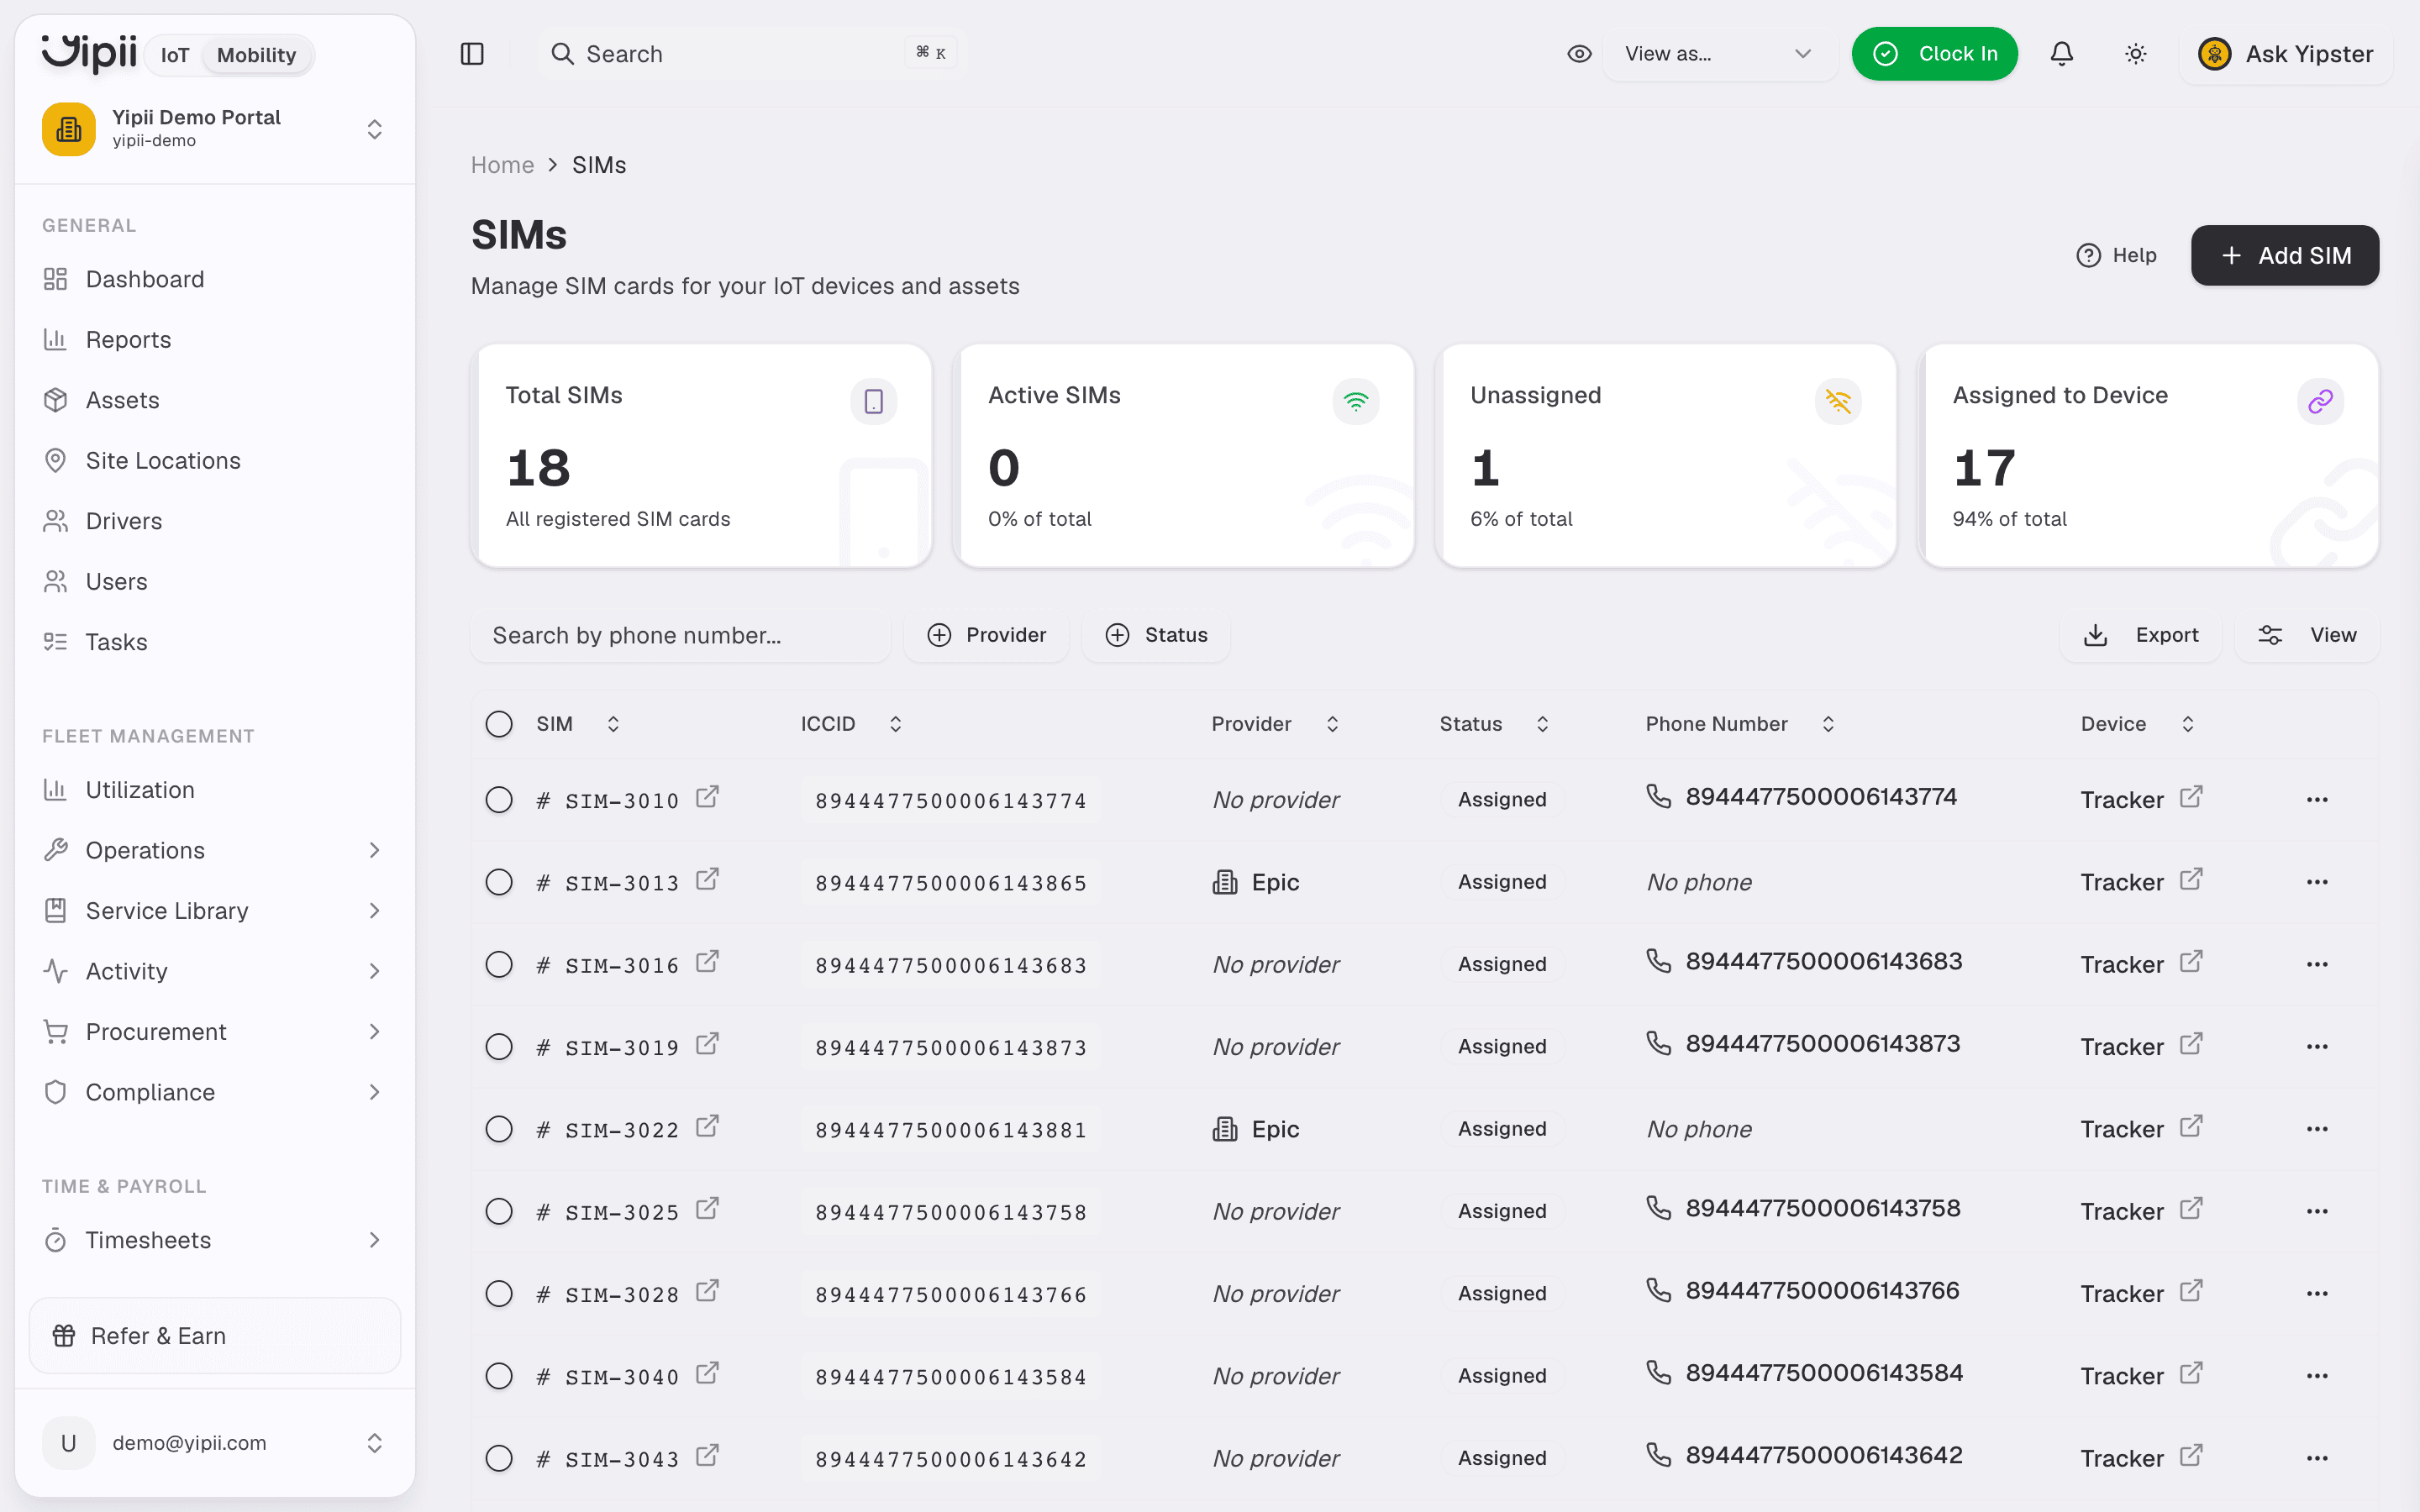2420x1512 pixels.
Task: Expand the Operations sidebar section
Action: (214, 850)
